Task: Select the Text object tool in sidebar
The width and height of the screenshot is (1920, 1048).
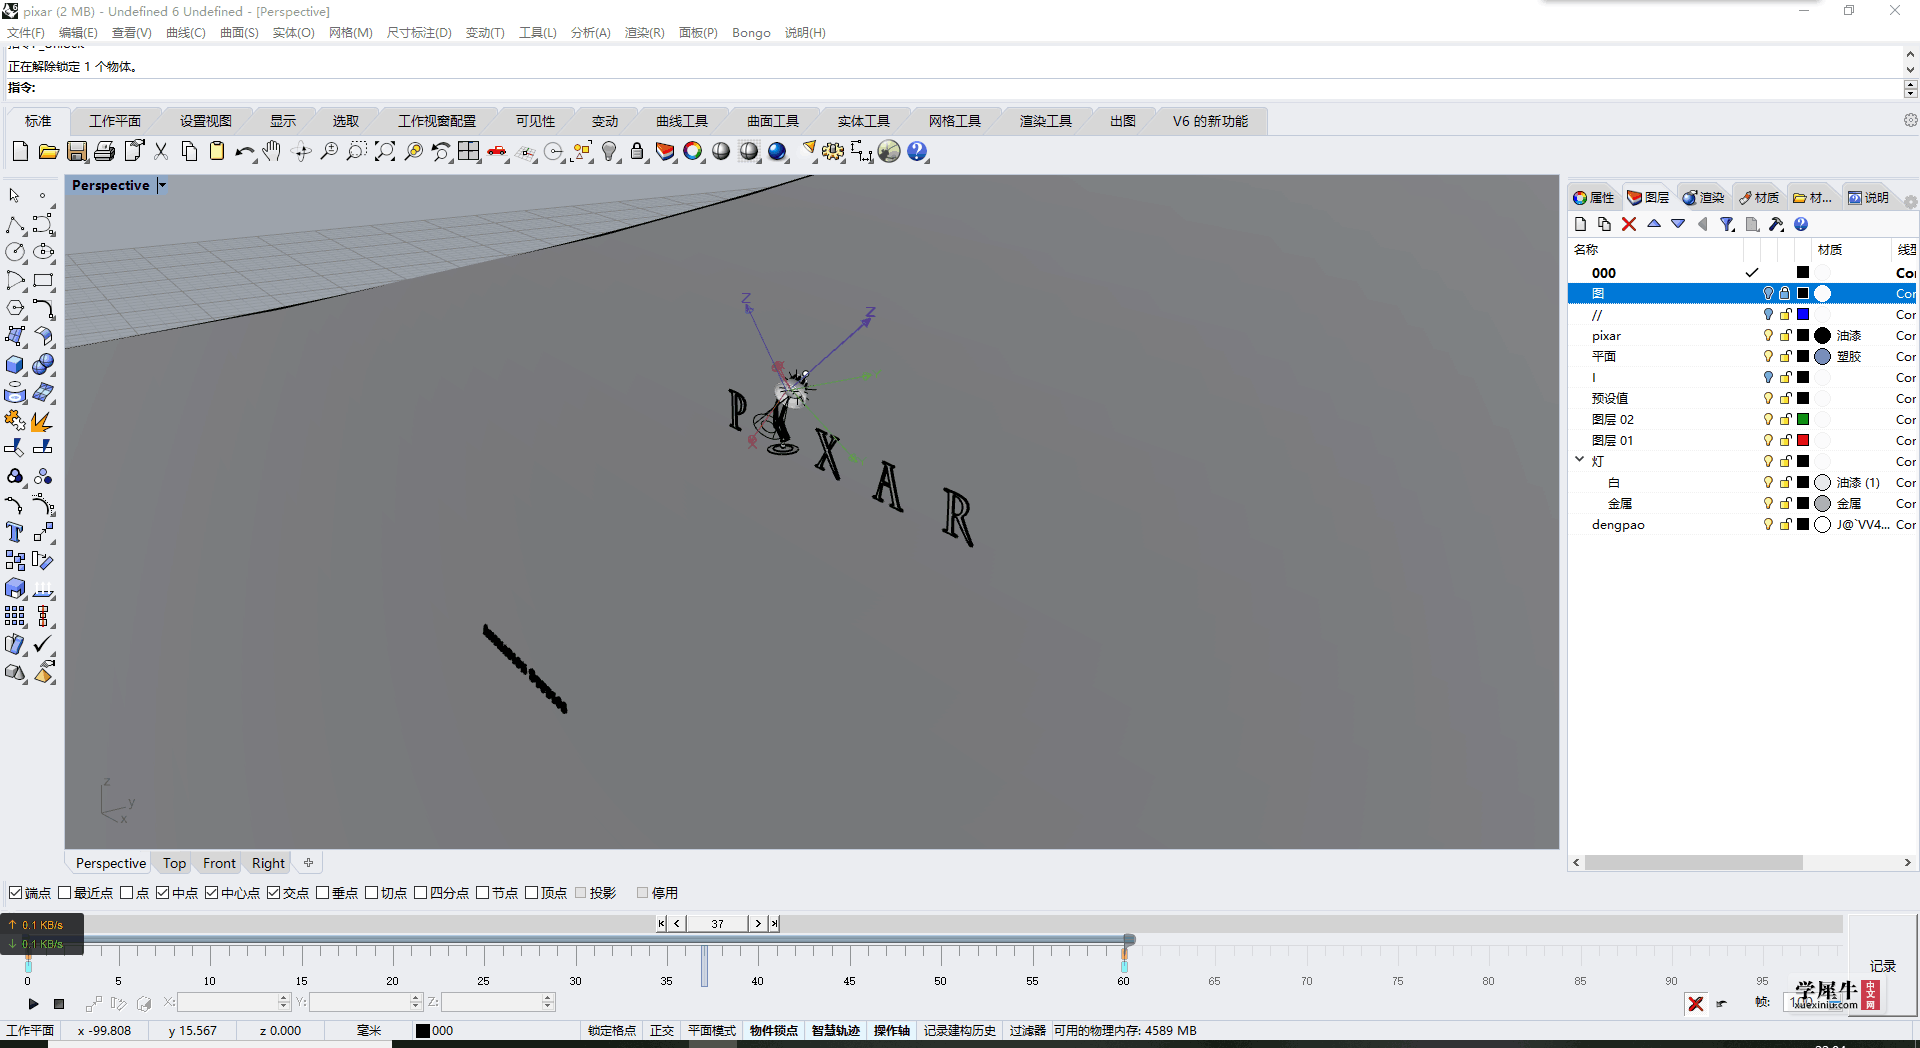Action: [x=15, y=532]
